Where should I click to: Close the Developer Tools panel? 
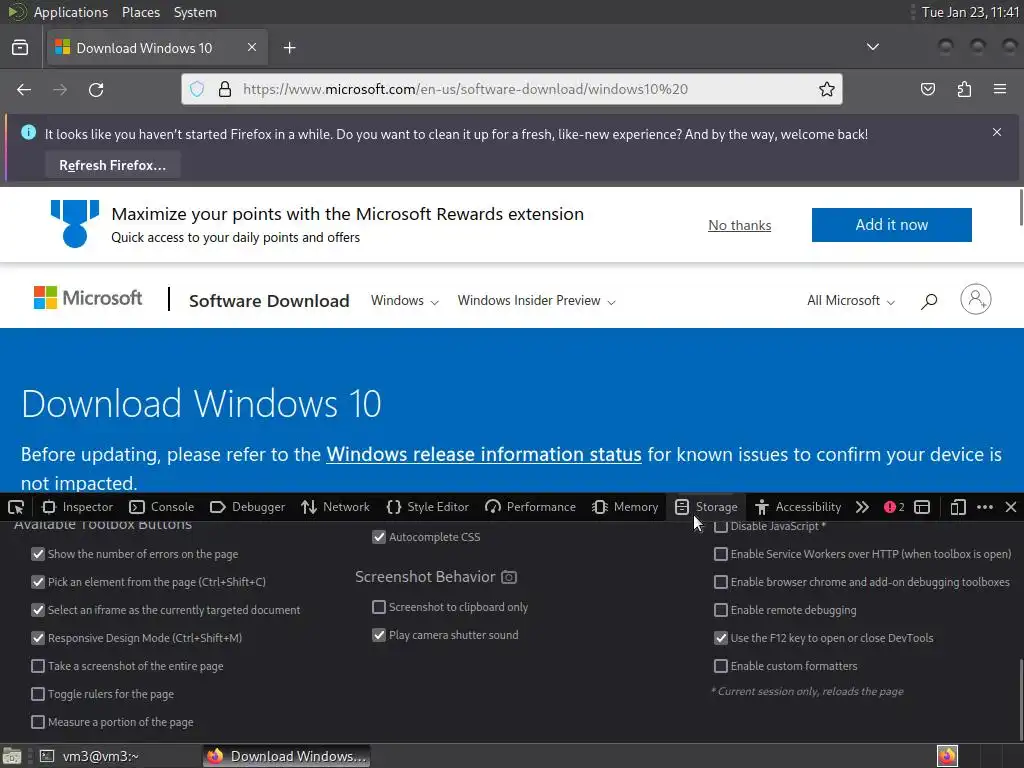pos(1010,507)
